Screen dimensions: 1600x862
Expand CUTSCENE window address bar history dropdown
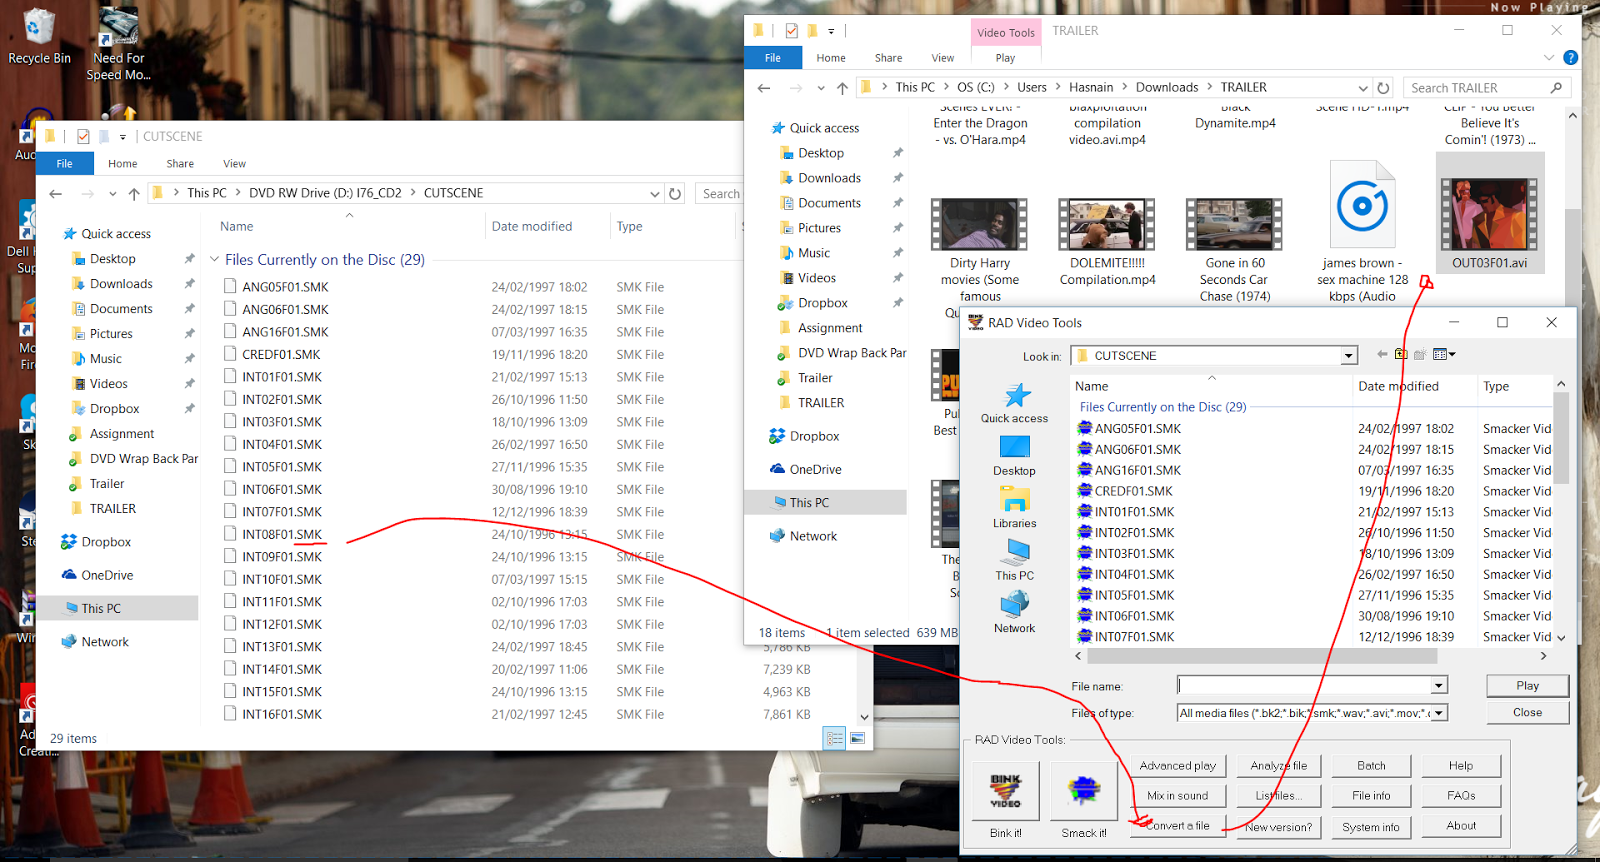[x=654, y=194]
